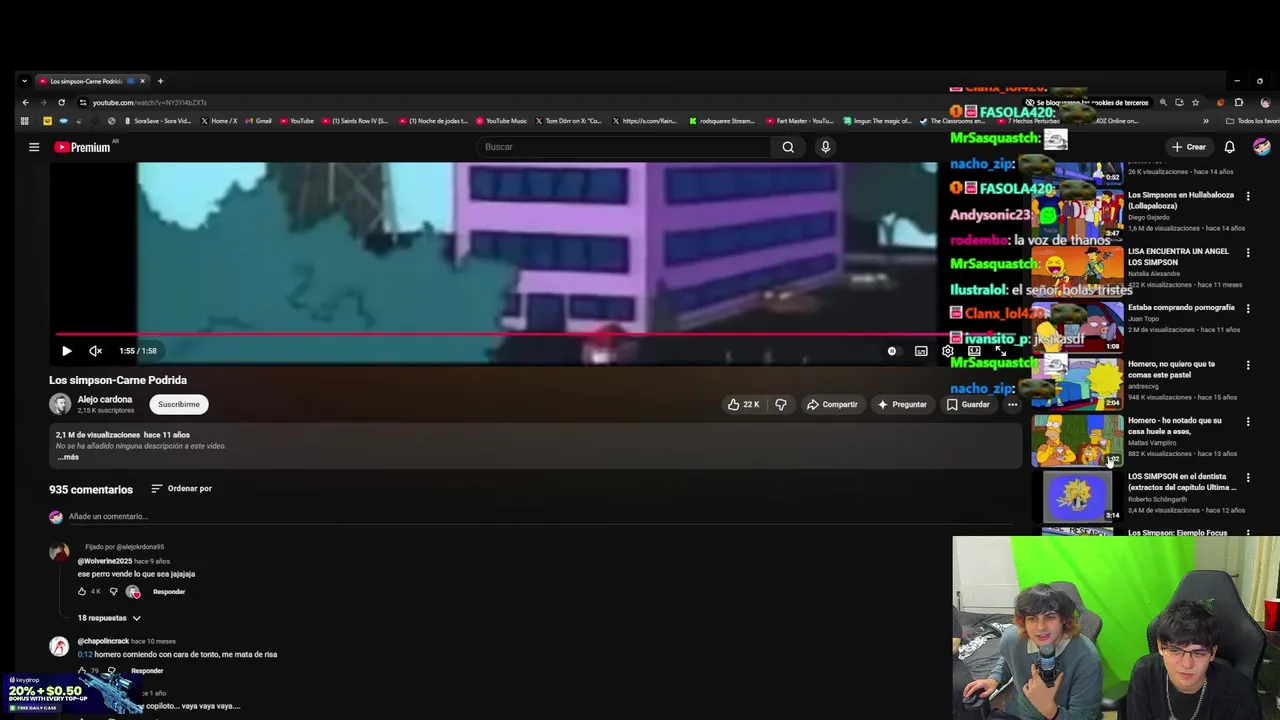The image size is (1280, 720).
Task: Expand the 18 respuestas replies
Action: pos(109,618)
